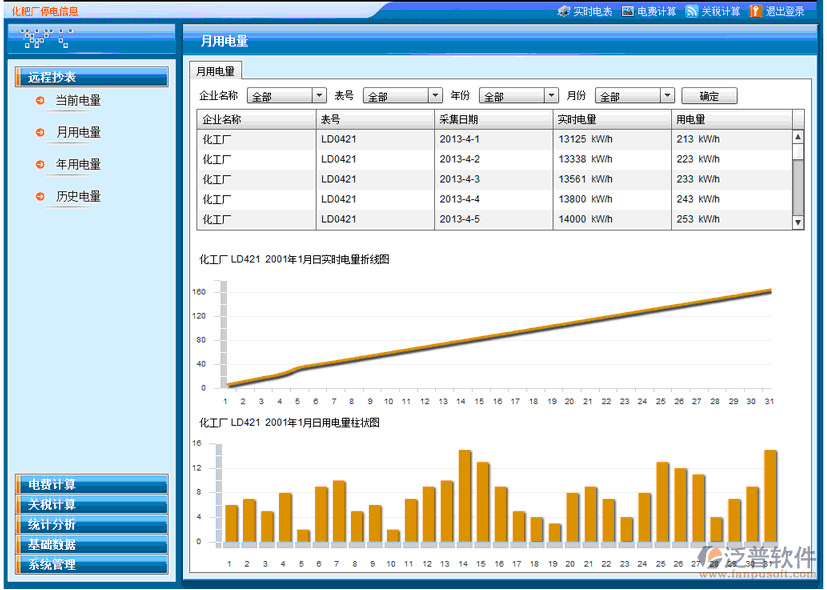This screenshot has width=827, height=590.
Task: Open the 历史电量 link in sidebar
Action: pyautogui.click(x=78, y=197)
